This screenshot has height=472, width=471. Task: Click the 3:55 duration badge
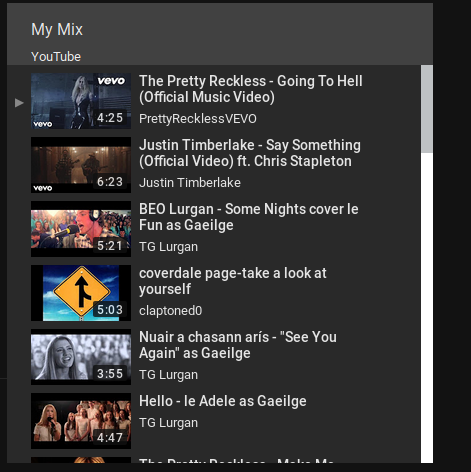[110, 374]
